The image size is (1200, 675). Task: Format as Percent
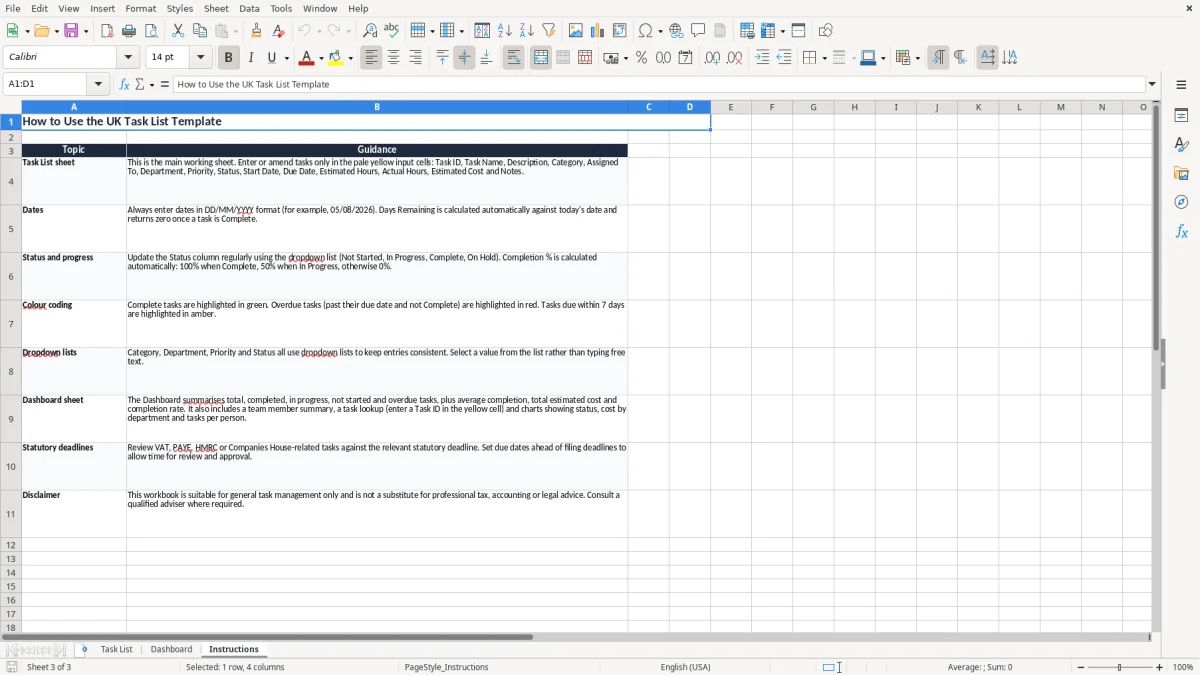pyautogui.click(x=641, y=58)
